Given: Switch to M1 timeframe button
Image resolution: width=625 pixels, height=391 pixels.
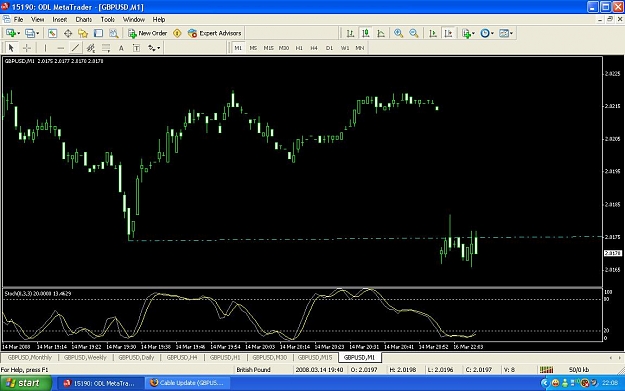Looking at the screenshot, I should pos(238,48).
